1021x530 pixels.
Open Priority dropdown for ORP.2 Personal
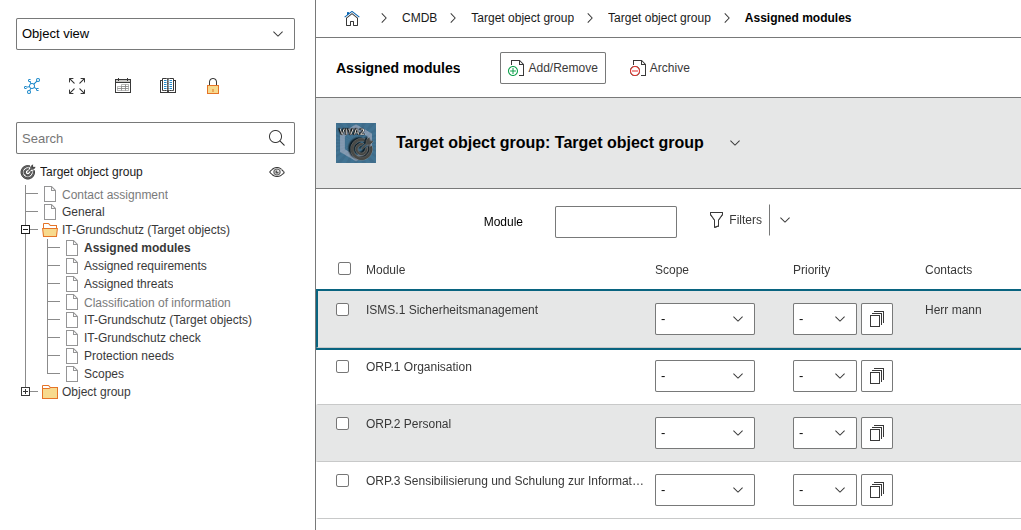(824, 433)
